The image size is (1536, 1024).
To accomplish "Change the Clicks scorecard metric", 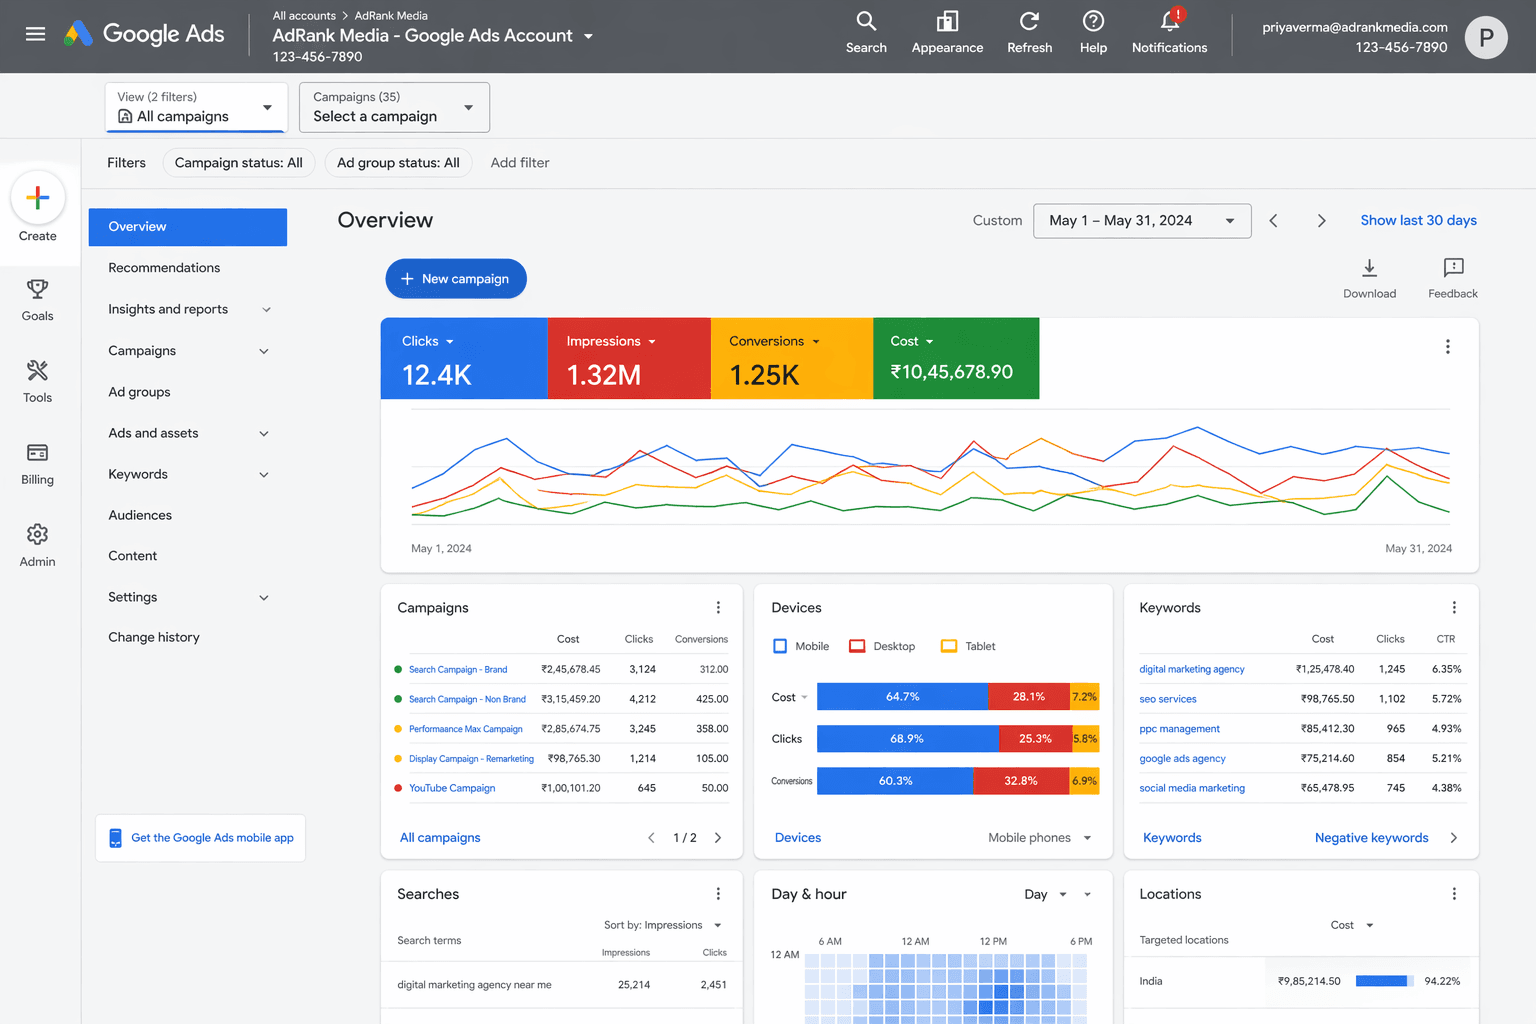I will pos(428,341).
